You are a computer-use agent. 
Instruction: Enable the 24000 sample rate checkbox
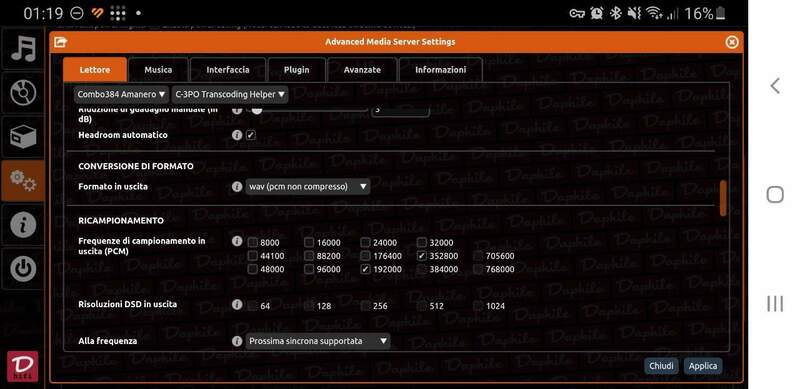(365, 242)
